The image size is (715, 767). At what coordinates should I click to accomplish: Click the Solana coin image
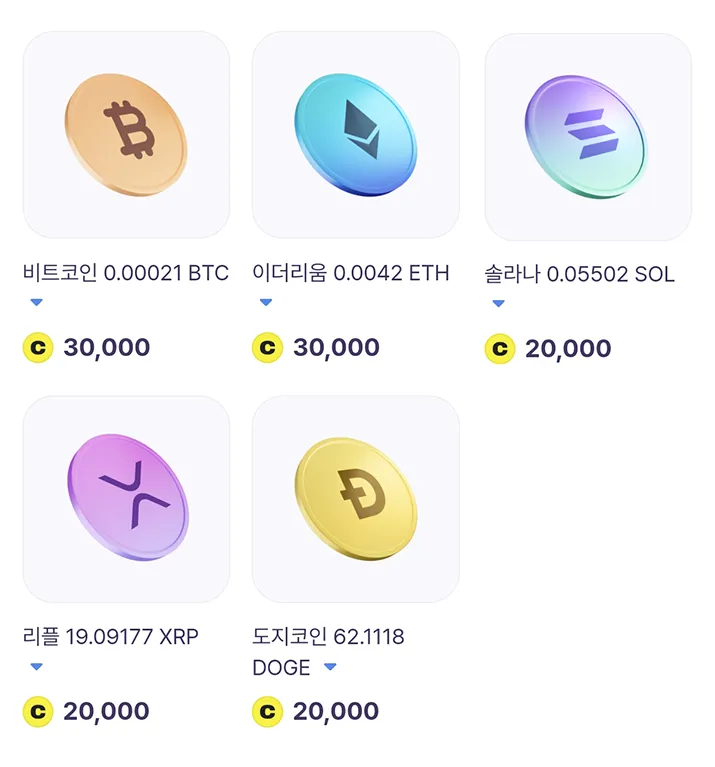587,137
